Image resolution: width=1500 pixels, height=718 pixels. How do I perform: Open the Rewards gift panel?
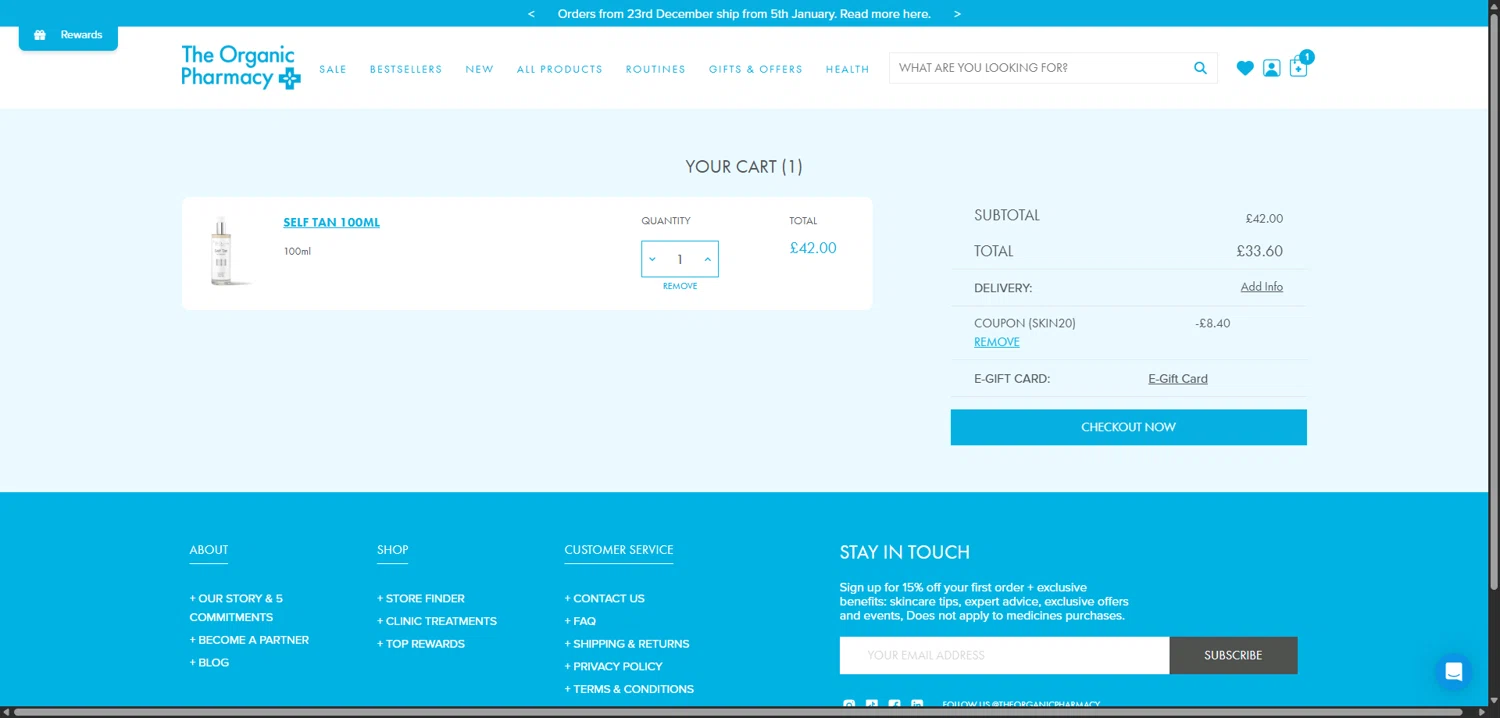click(x=68, y=35)
